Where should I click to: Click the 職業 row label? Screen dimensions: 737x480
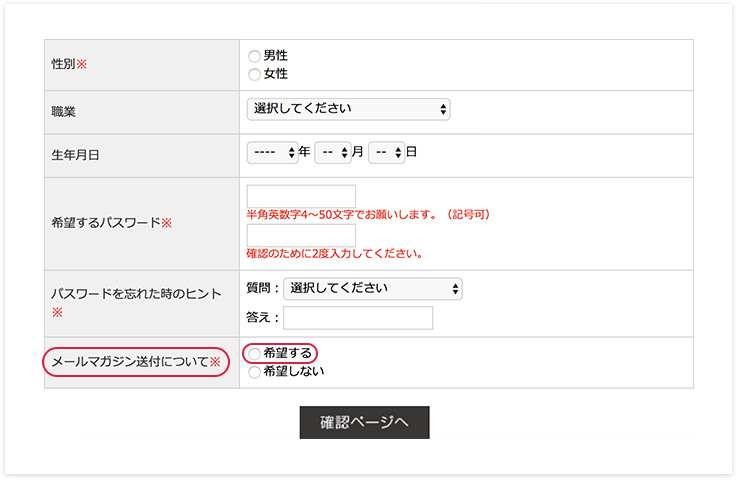[x=64, y=112]
